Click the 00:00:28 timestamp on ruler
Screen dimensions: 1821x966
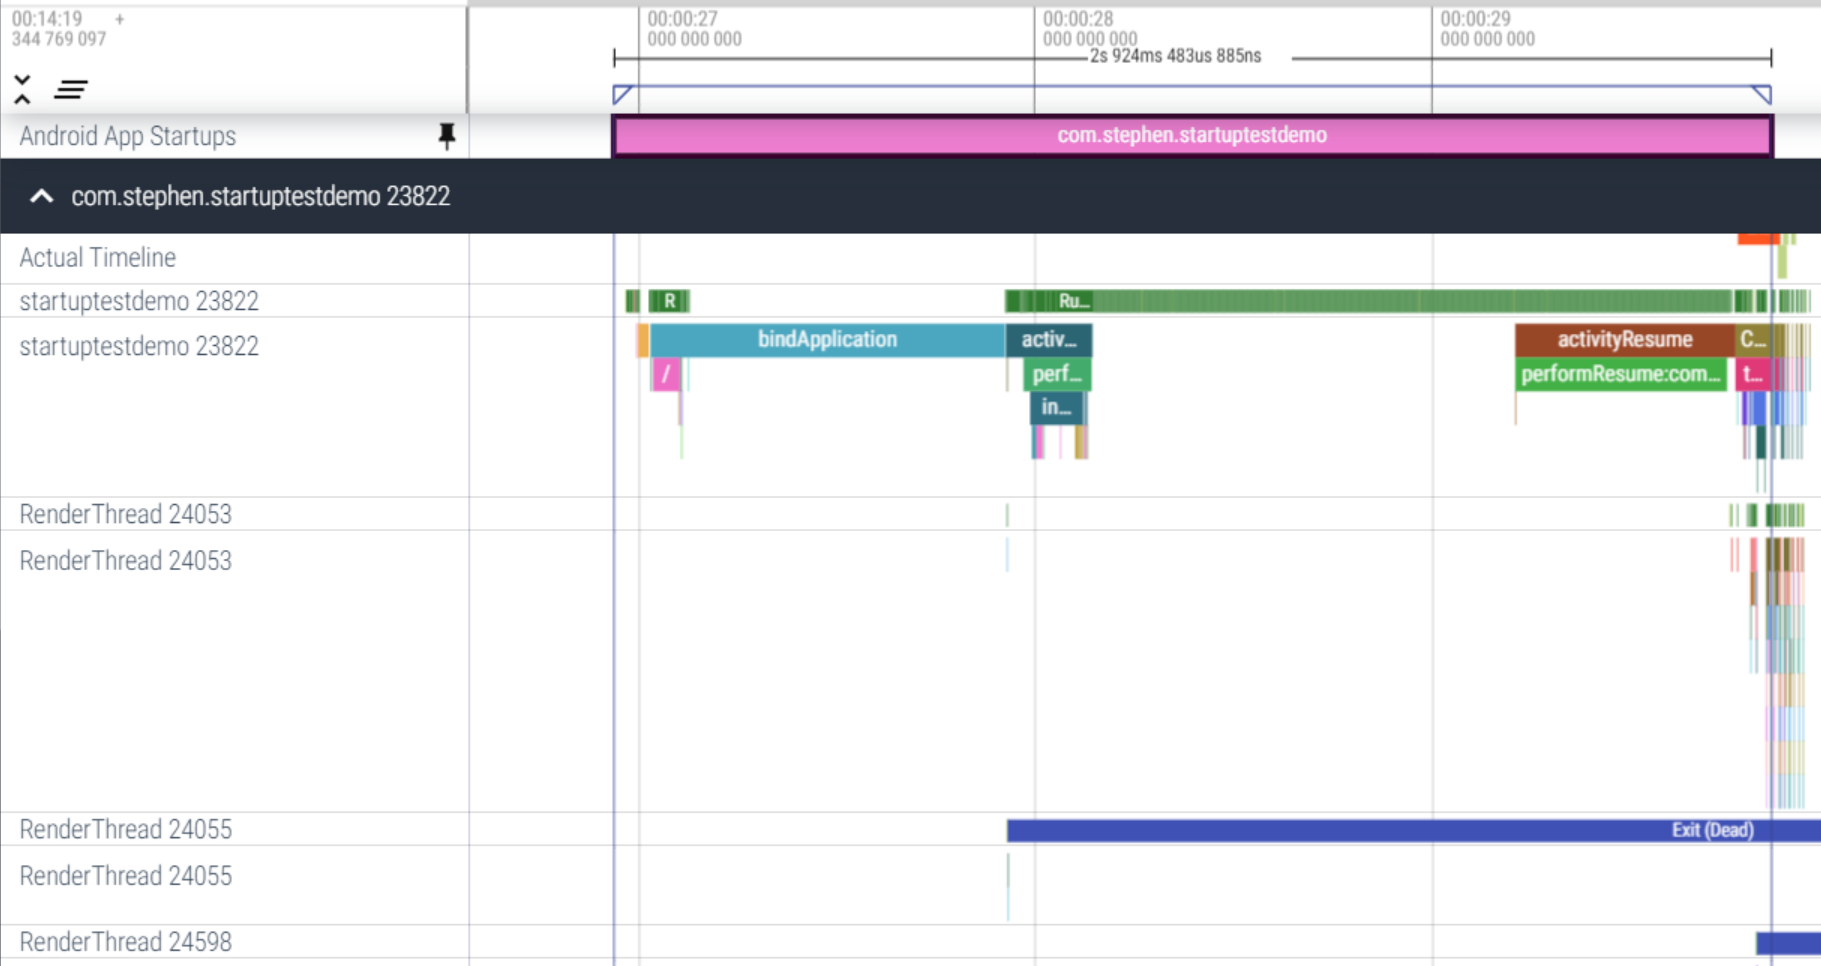tap(1077, 19)
